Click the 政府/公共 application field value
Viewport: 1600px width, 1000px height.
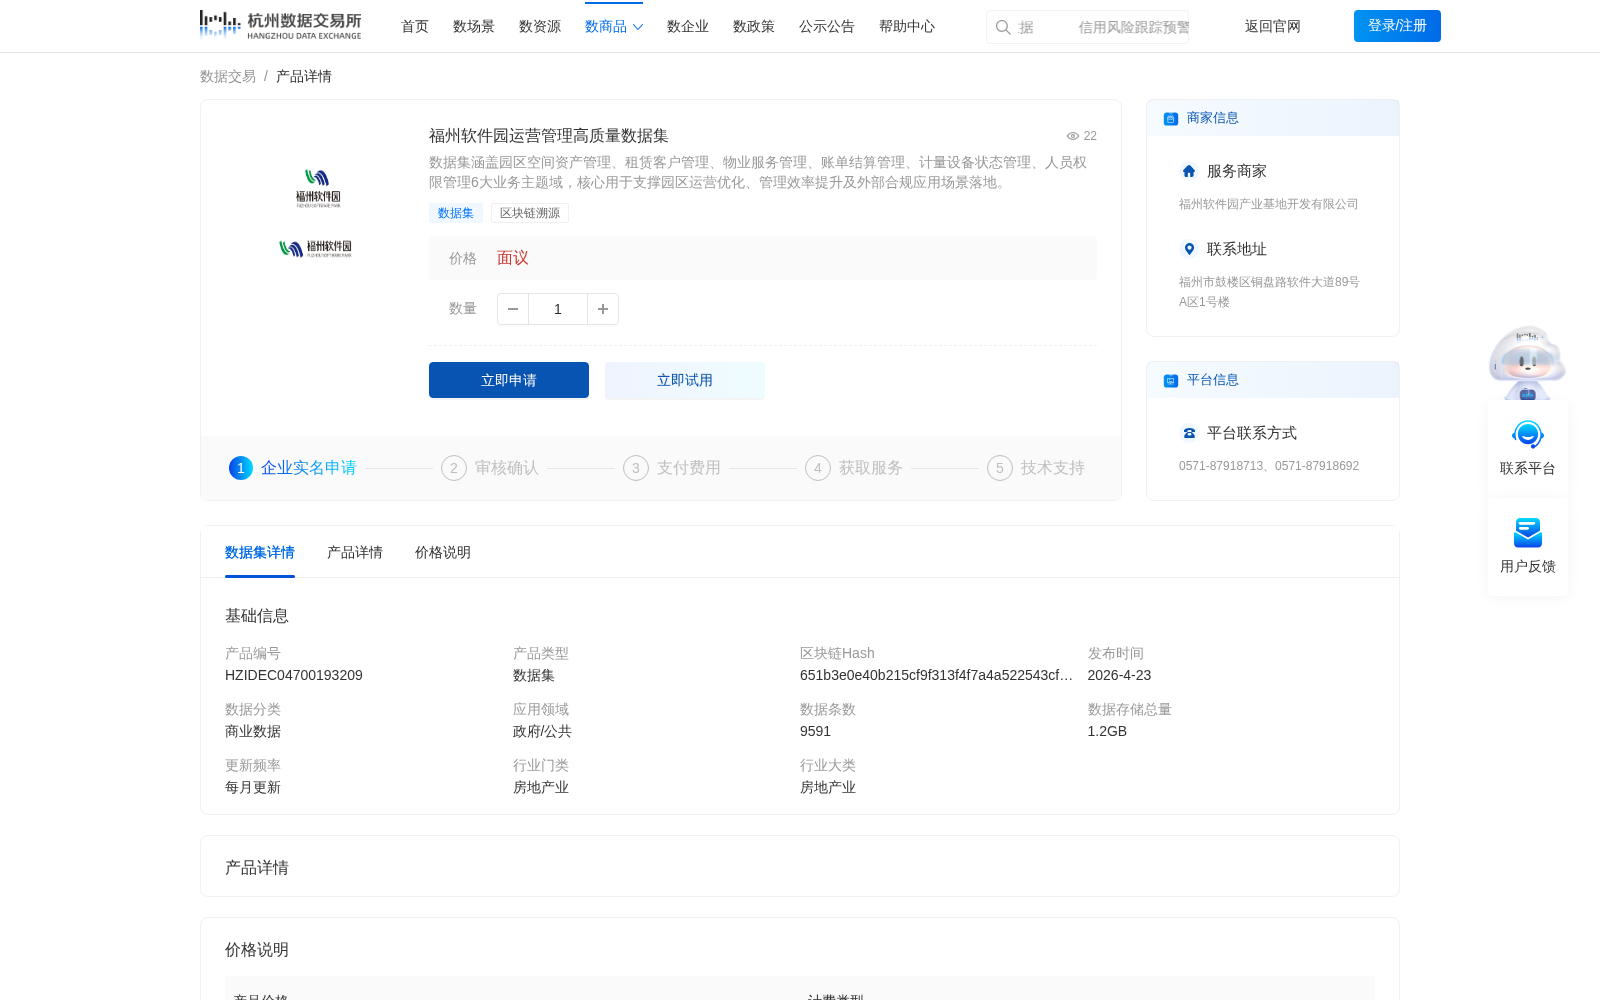(542, 731)
